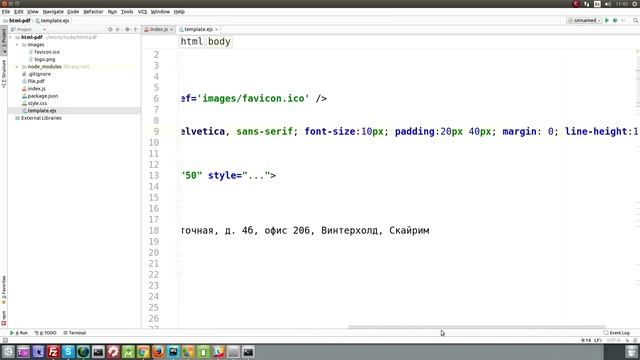This screenshot has height=360, width=640.
Task: Open Firefox from the taskbar
Action: 158,352
